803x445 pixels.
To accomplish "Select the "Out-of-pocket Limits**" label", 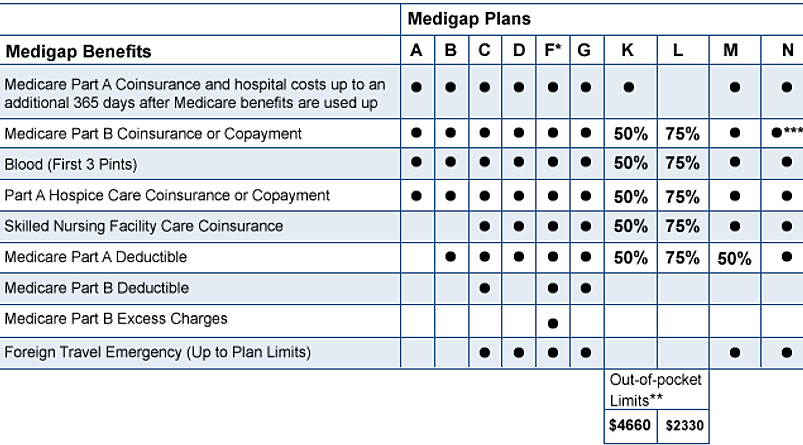I will 656,389.
